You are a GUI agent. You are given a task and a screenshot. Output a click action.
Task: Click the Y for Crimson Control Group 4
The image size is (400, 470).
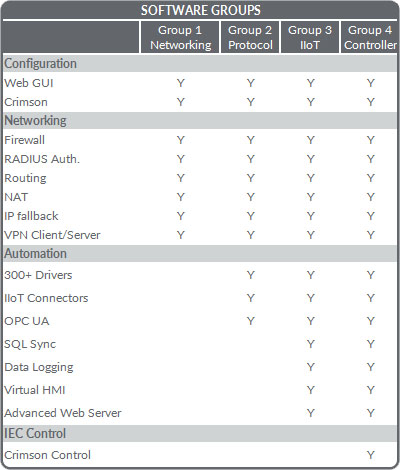tap(370, 455)
